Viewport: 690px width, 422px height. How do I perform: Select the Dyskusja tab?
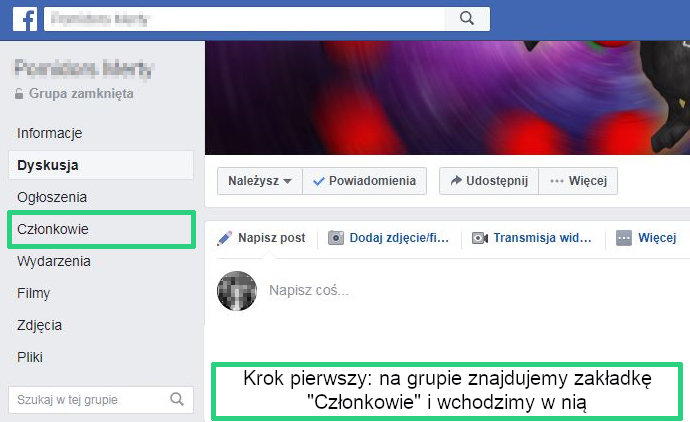click(101, 165)
